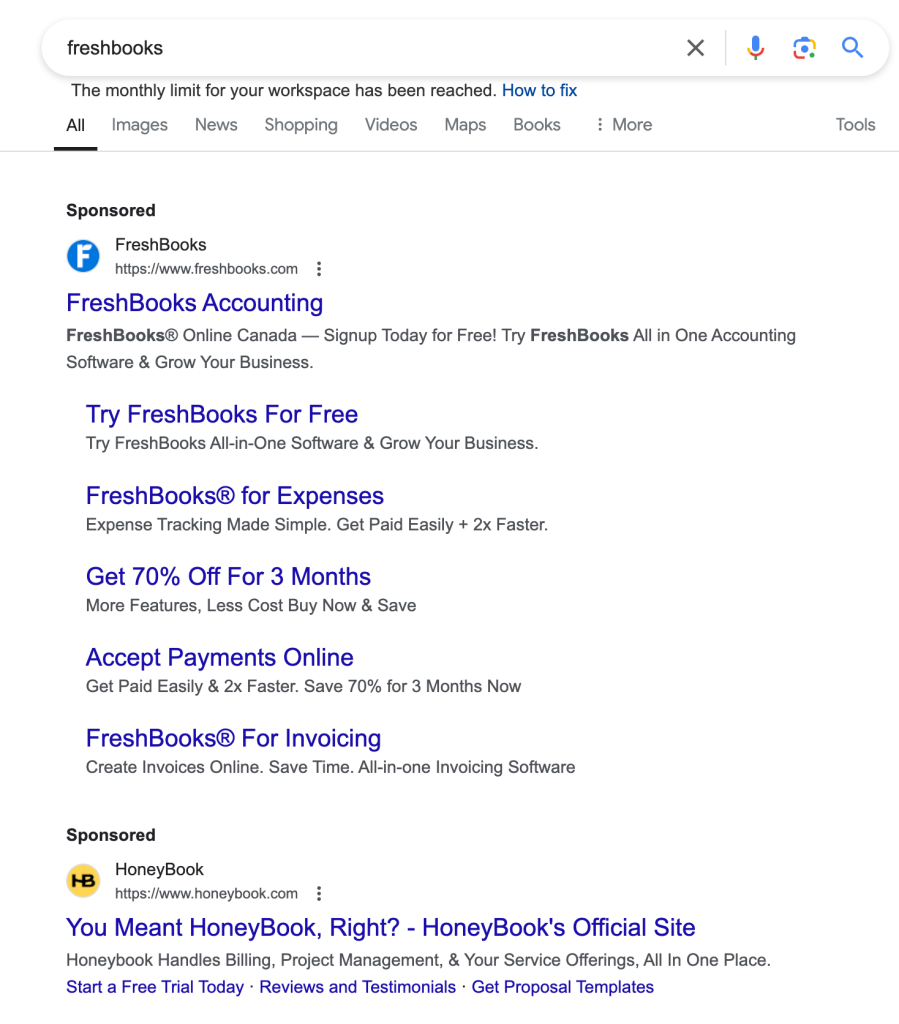Expand the More search categories menu
899x1024 pixels.
[623, 124]
